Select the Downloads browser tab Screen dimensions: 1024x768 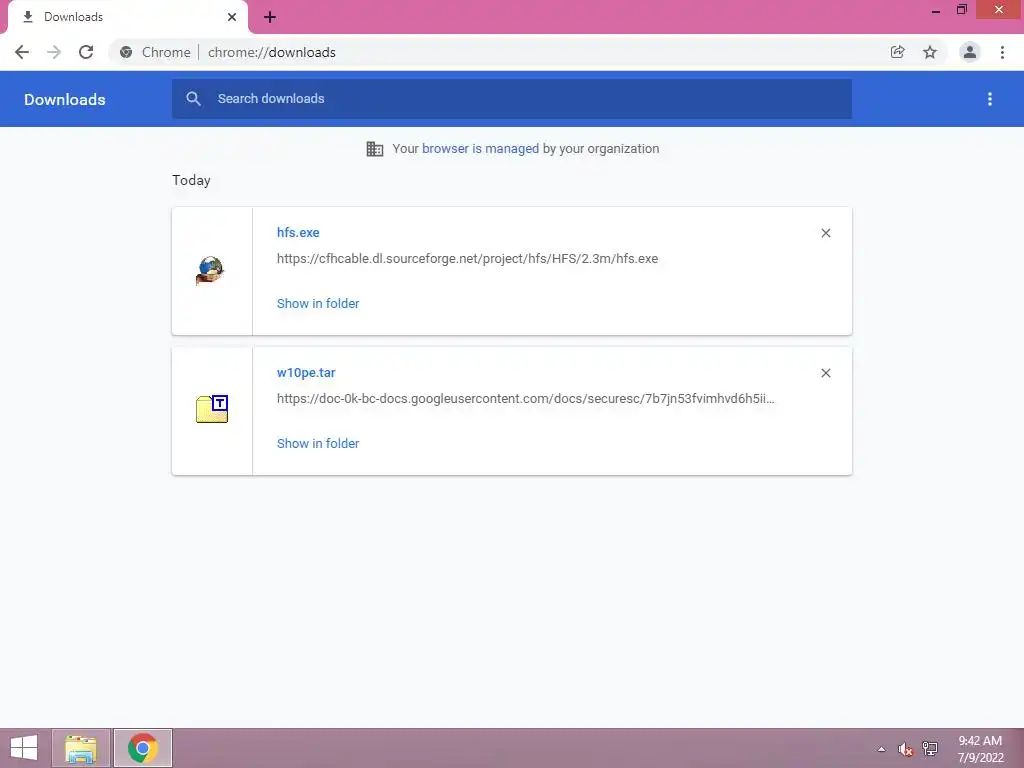128,17
